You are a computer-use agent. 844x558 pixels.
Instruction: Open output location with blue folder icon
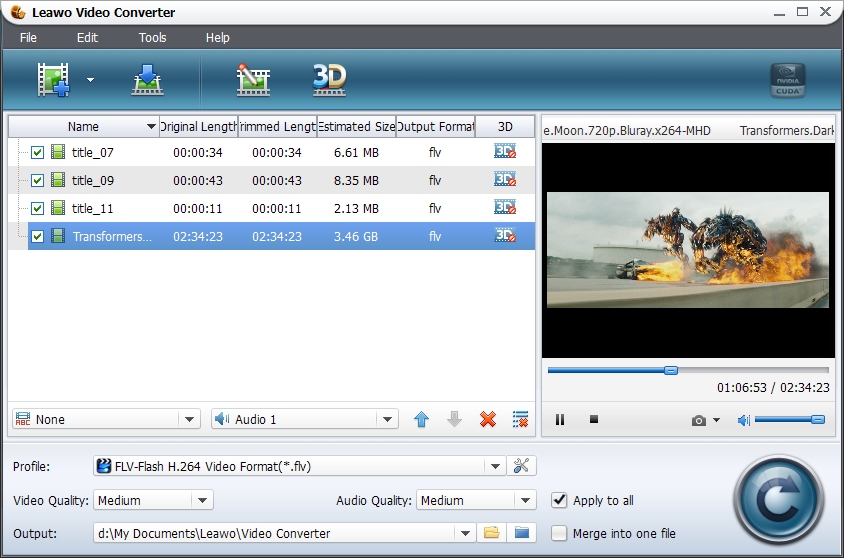[522, 533]
